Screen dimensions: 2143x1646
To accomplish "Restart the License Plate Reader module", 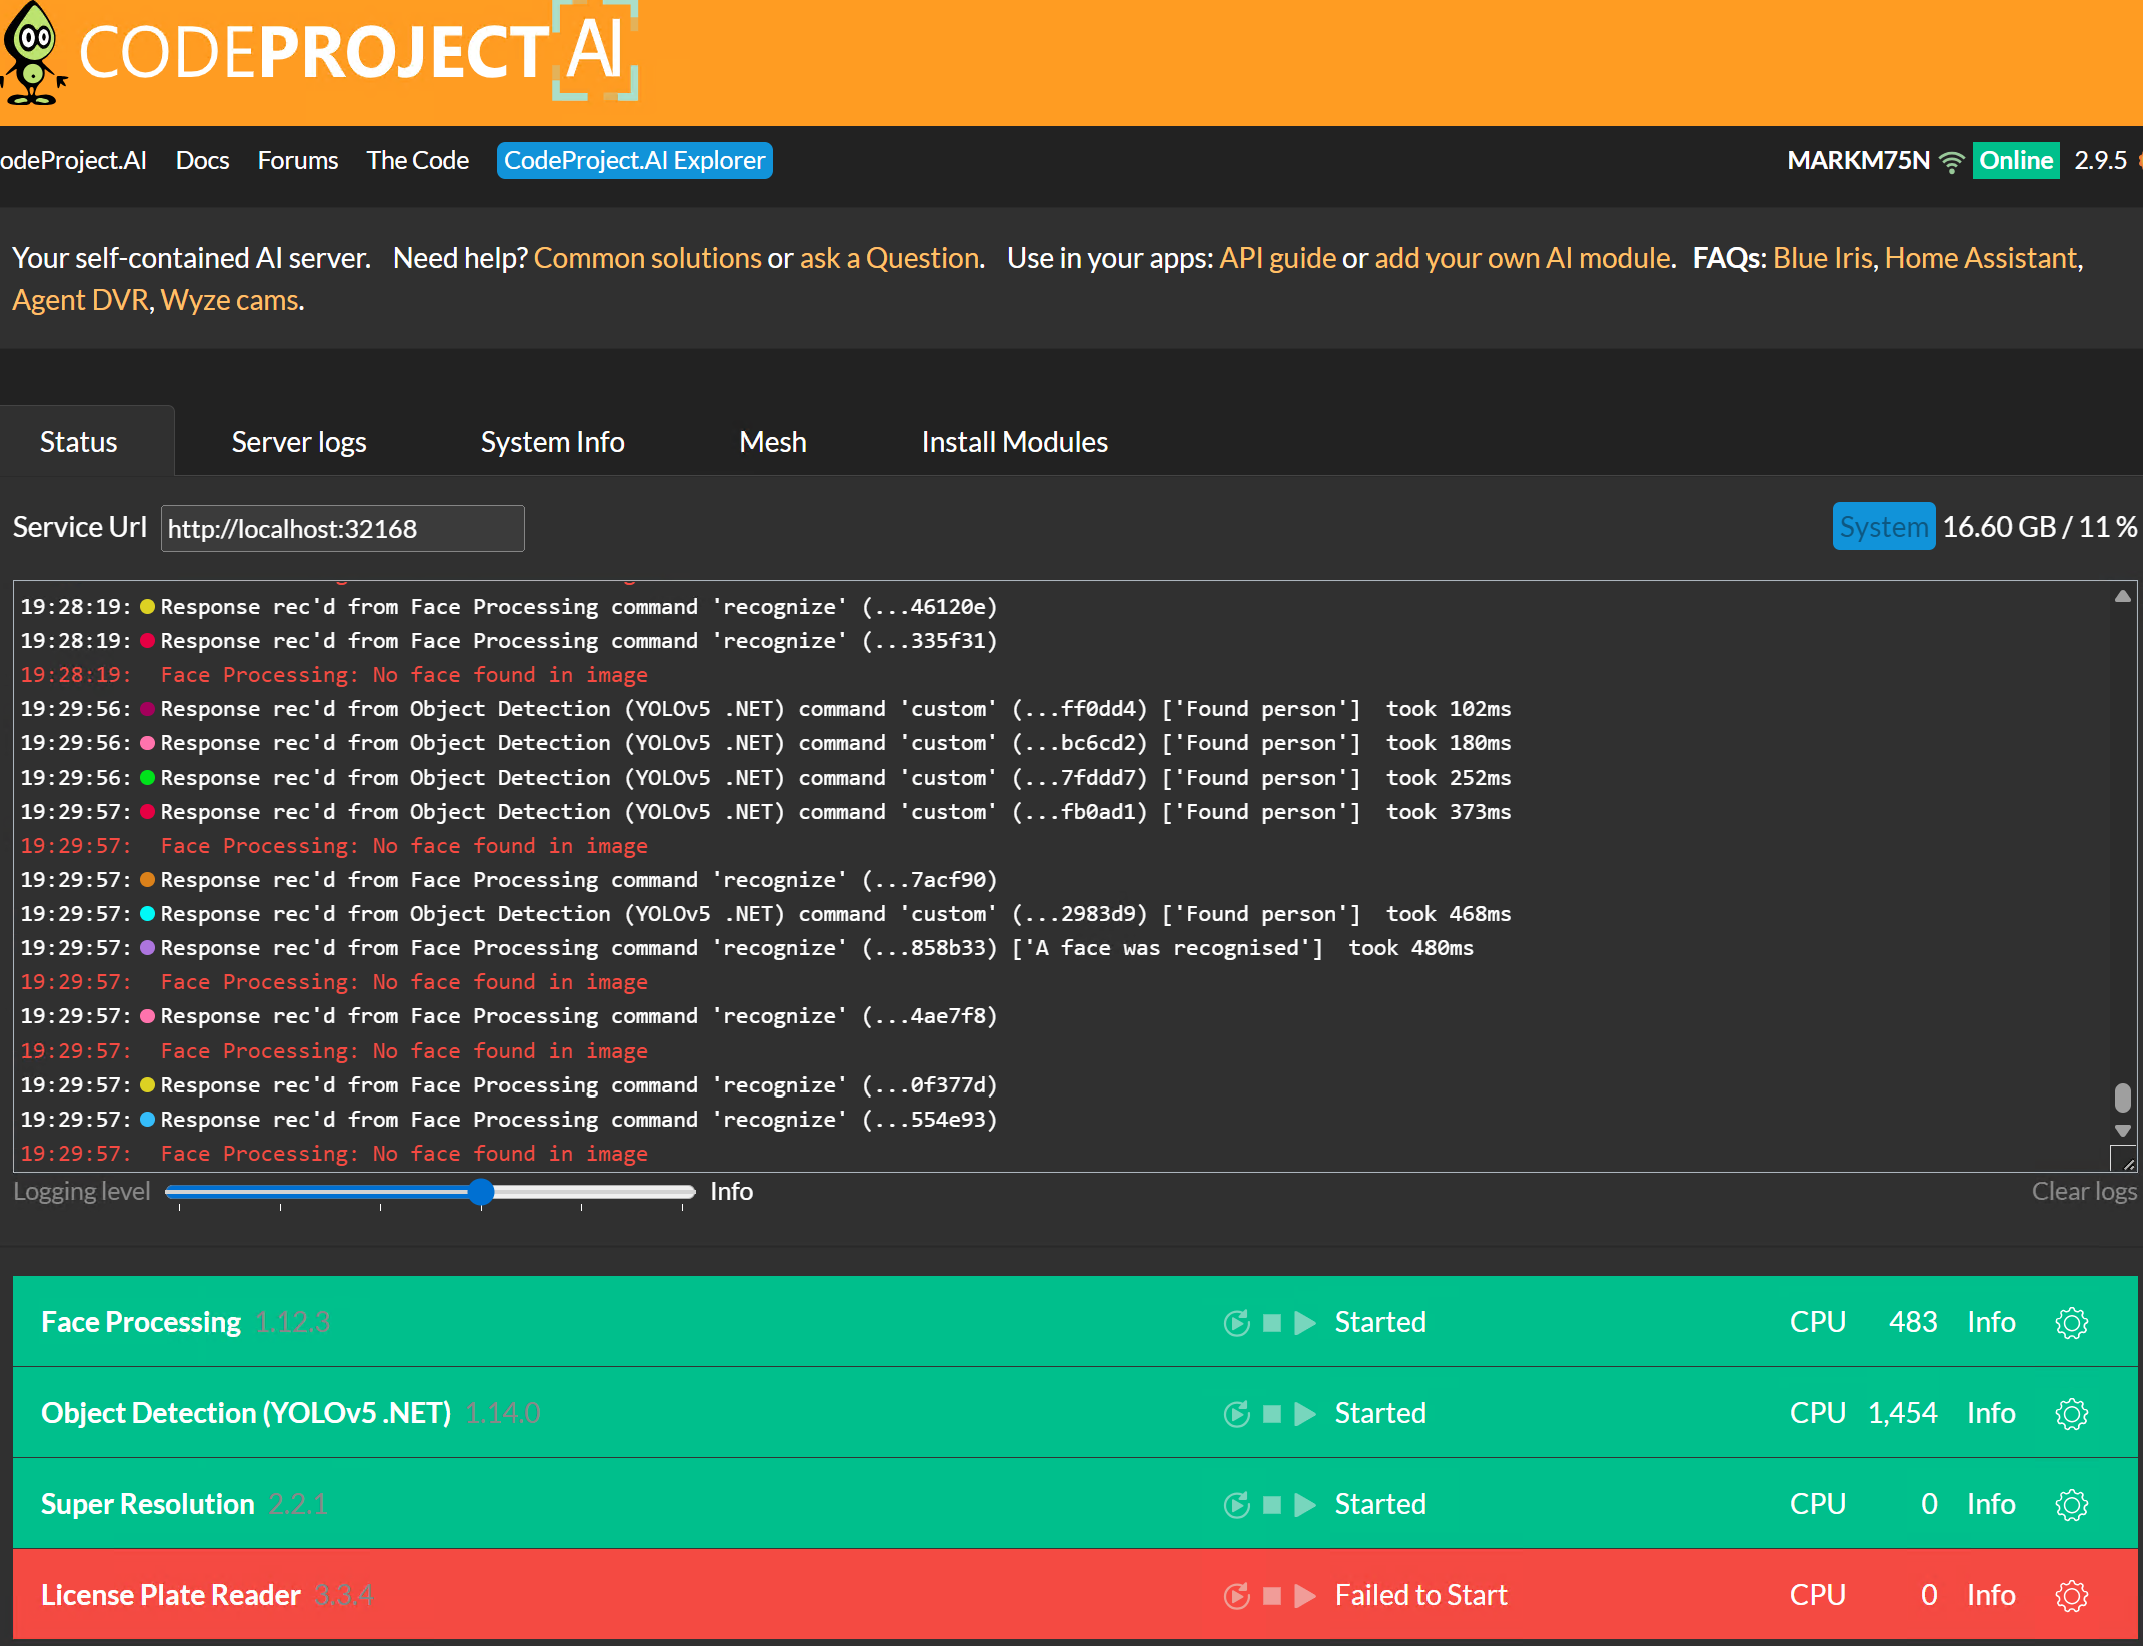I will [x=1236, y=1596].
